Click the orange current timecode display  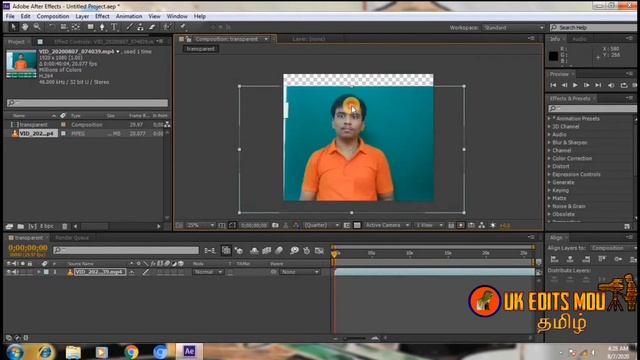pos(28,248)
